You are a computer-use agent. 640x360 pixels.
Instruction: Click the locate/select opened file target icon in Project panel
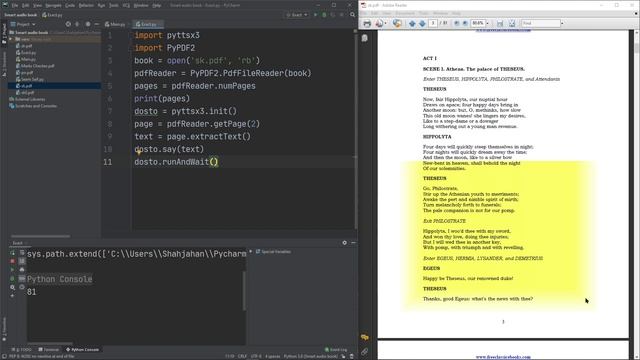pos(68,24)
